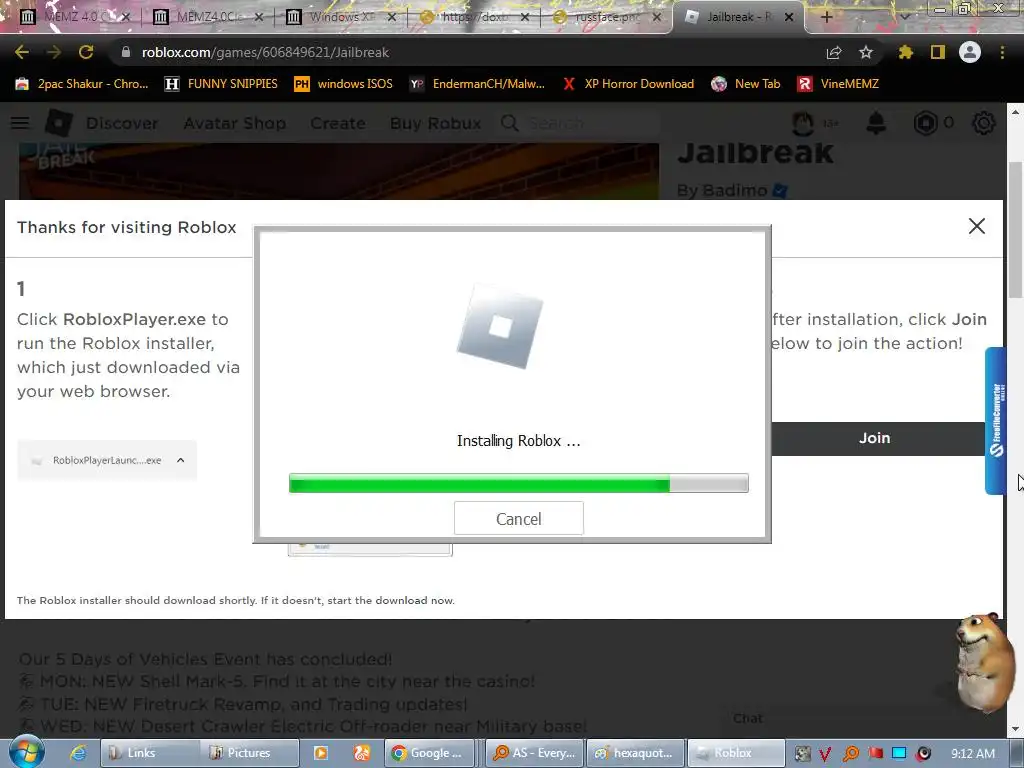This screenshot has height=768, width=1024.
Task: Open the Chrome three-dot menu
Action: pyautogui.click(x=1002, y=52)
